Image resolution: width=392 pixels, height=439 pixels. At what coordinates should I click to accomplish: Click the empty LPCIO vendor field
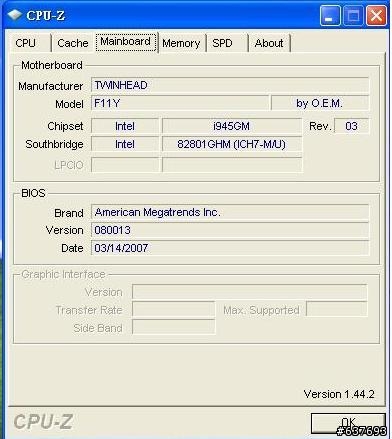[x=125, y=165]
